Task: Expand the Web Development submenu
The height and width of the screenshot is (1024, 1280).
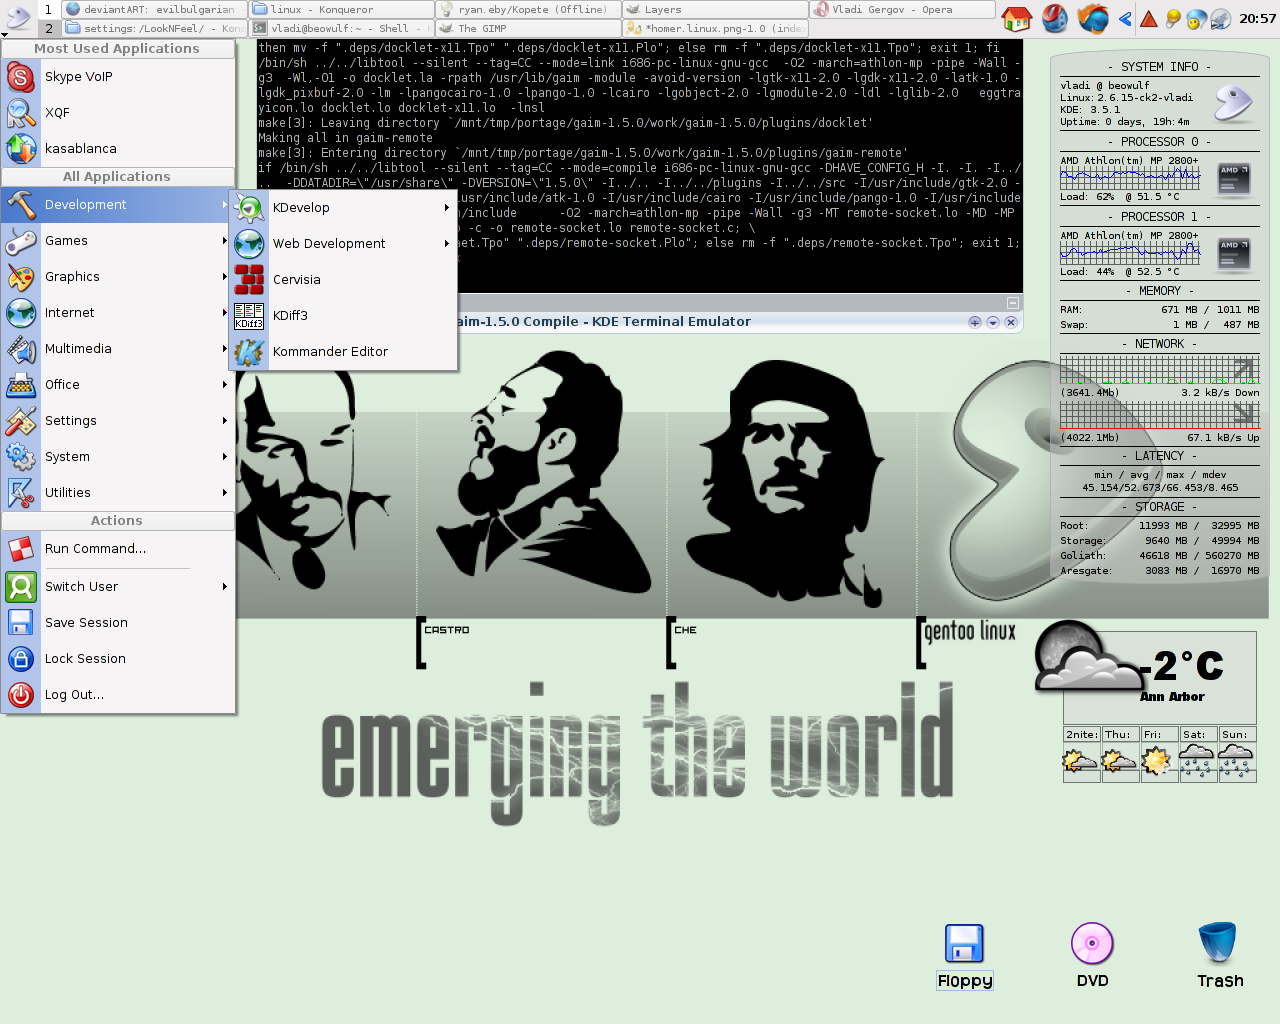Action: [343, 244]
